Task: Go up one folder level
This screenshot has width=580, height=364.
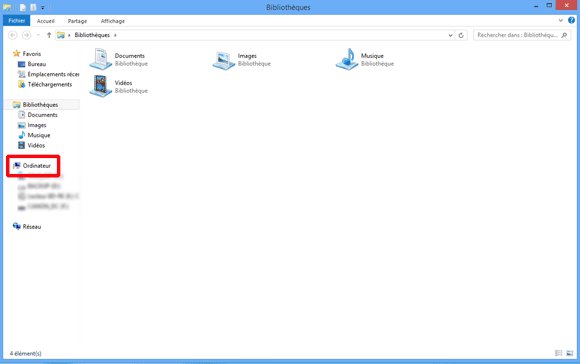Action: 49,35
